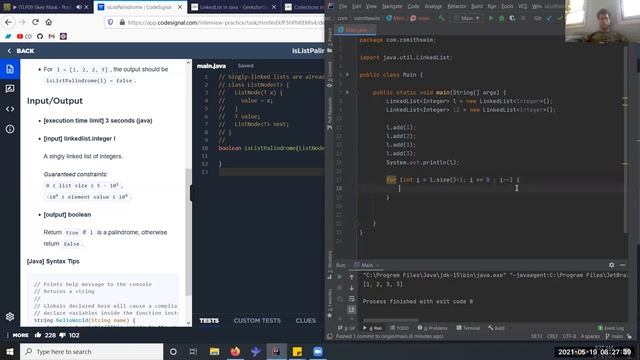
Task: Open the IntelliJ Navigate menu
Action: pos(392,7)
